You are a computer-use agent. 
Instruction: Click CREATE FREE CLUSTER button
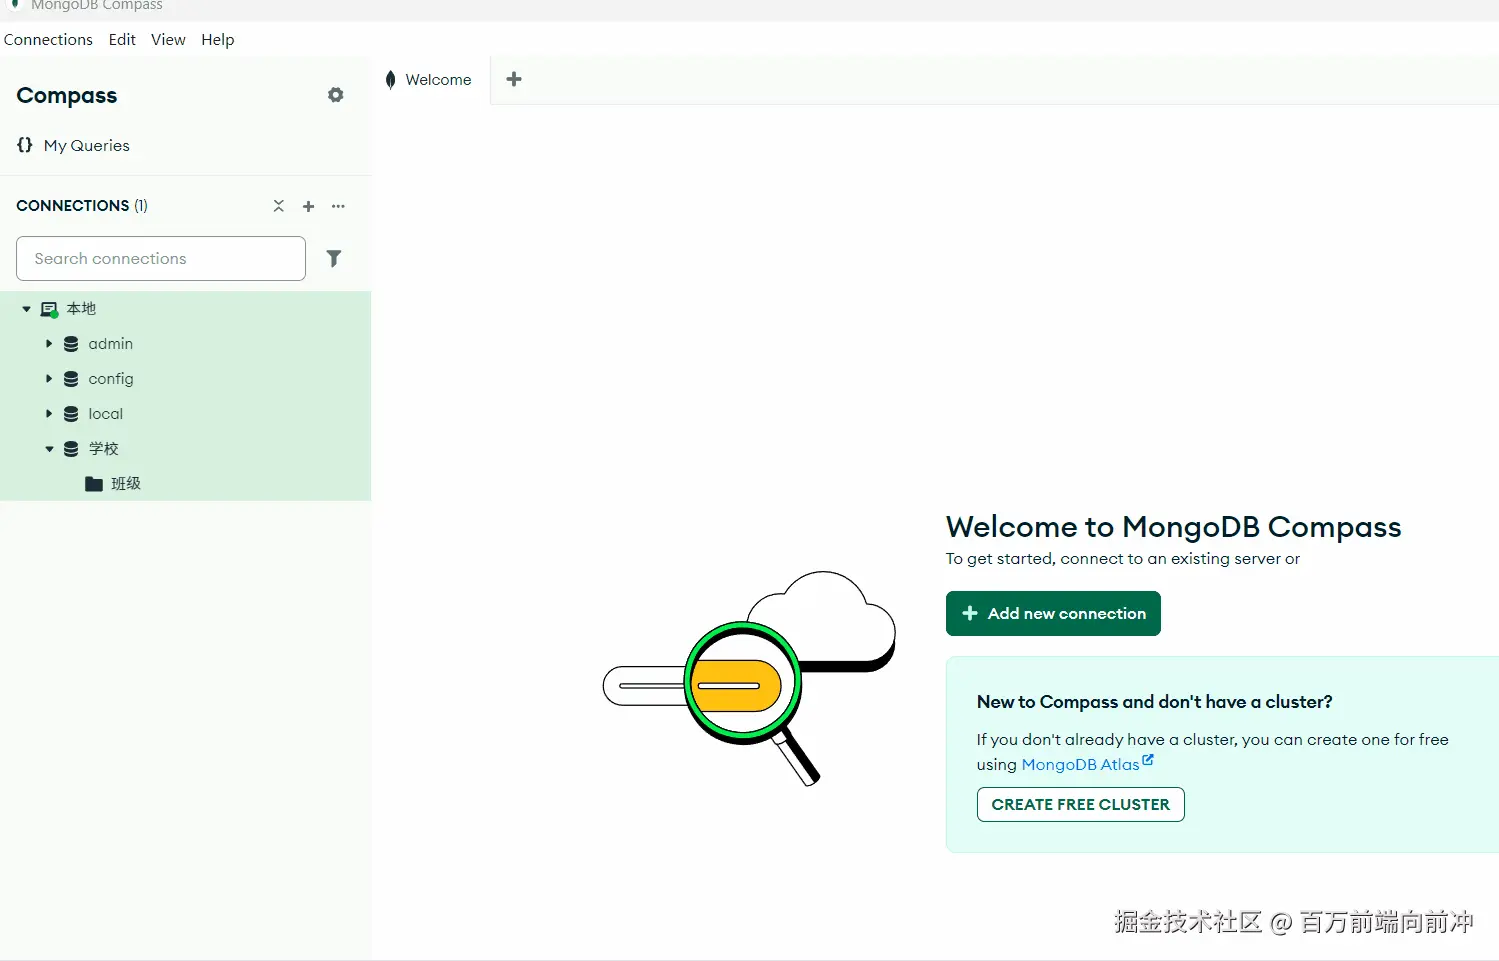1080,805
